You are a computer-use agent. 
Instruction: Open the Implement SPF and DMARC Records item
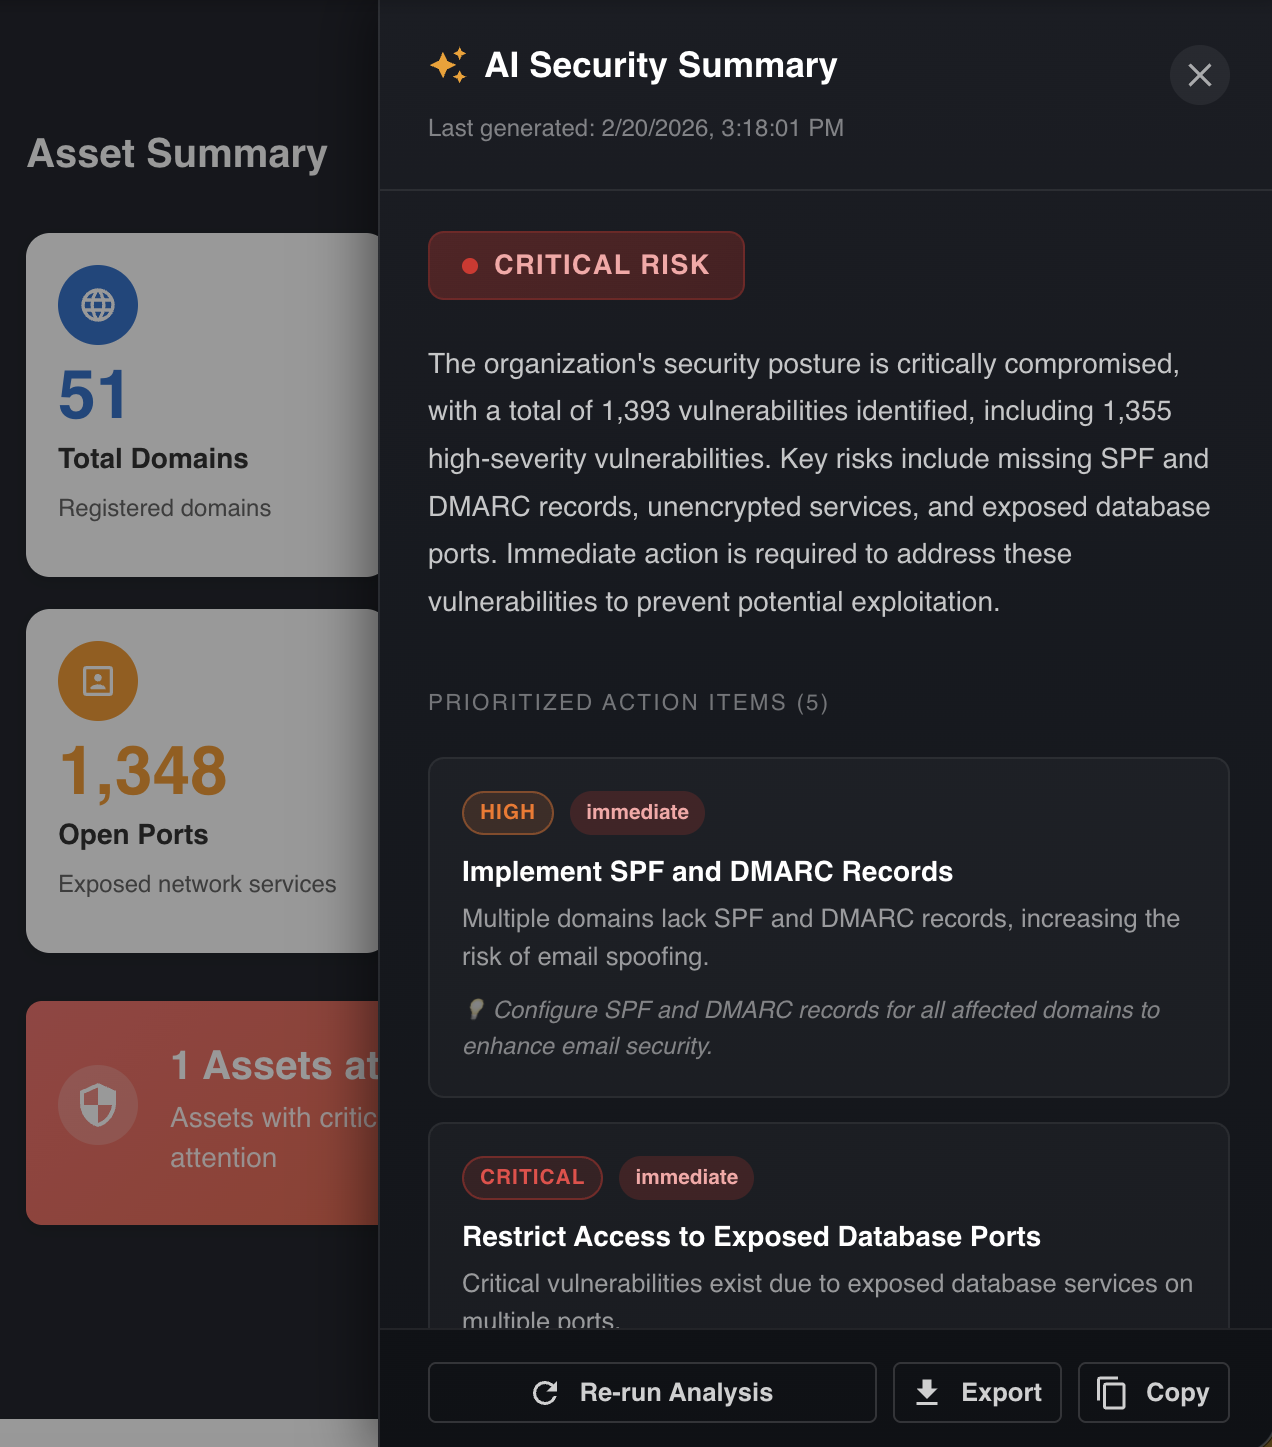coord(707,872)
